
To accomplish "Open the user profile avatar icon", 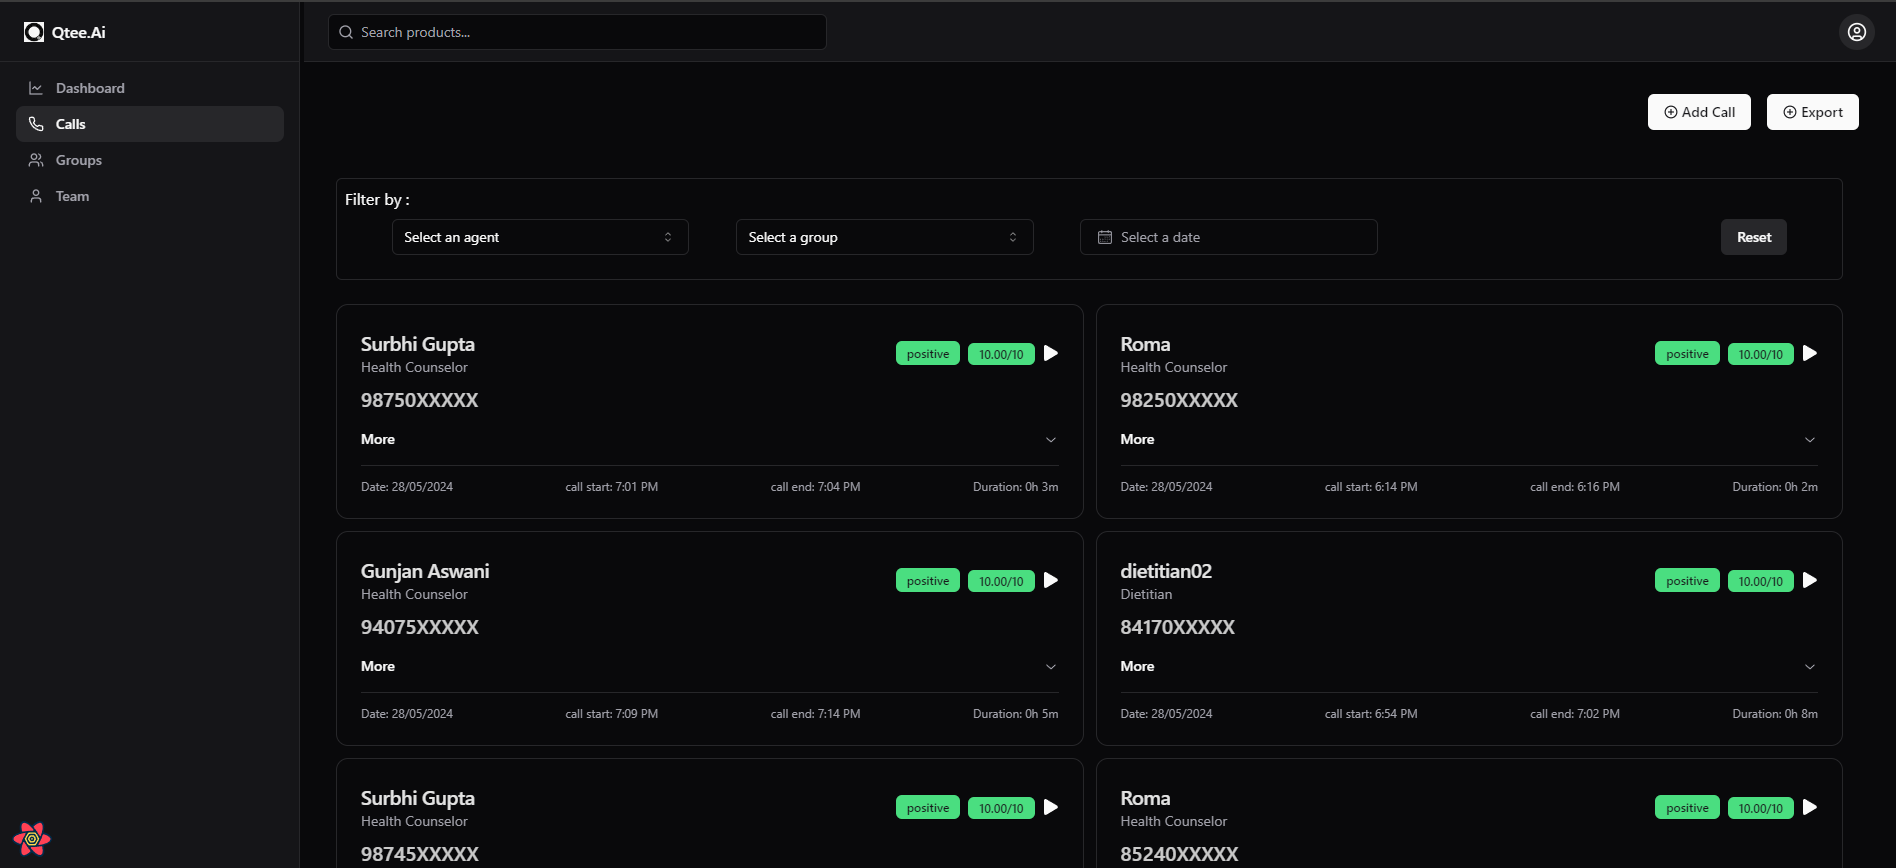I will 1856,32.
